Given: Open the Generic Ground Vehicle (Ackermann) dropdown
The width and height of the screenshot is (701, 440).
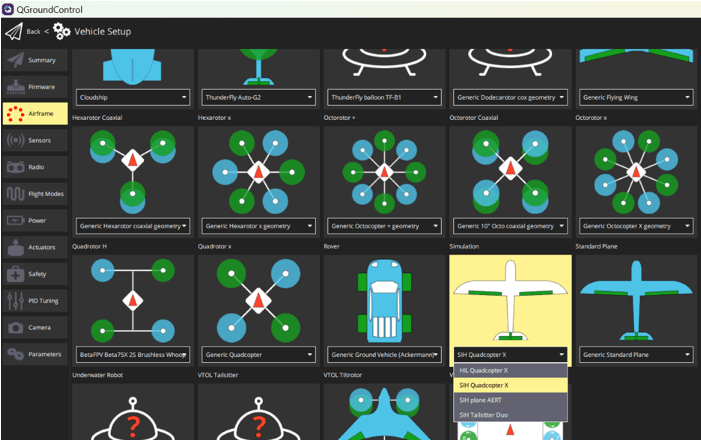Looking at the screenshot, I should pos(384,355).
